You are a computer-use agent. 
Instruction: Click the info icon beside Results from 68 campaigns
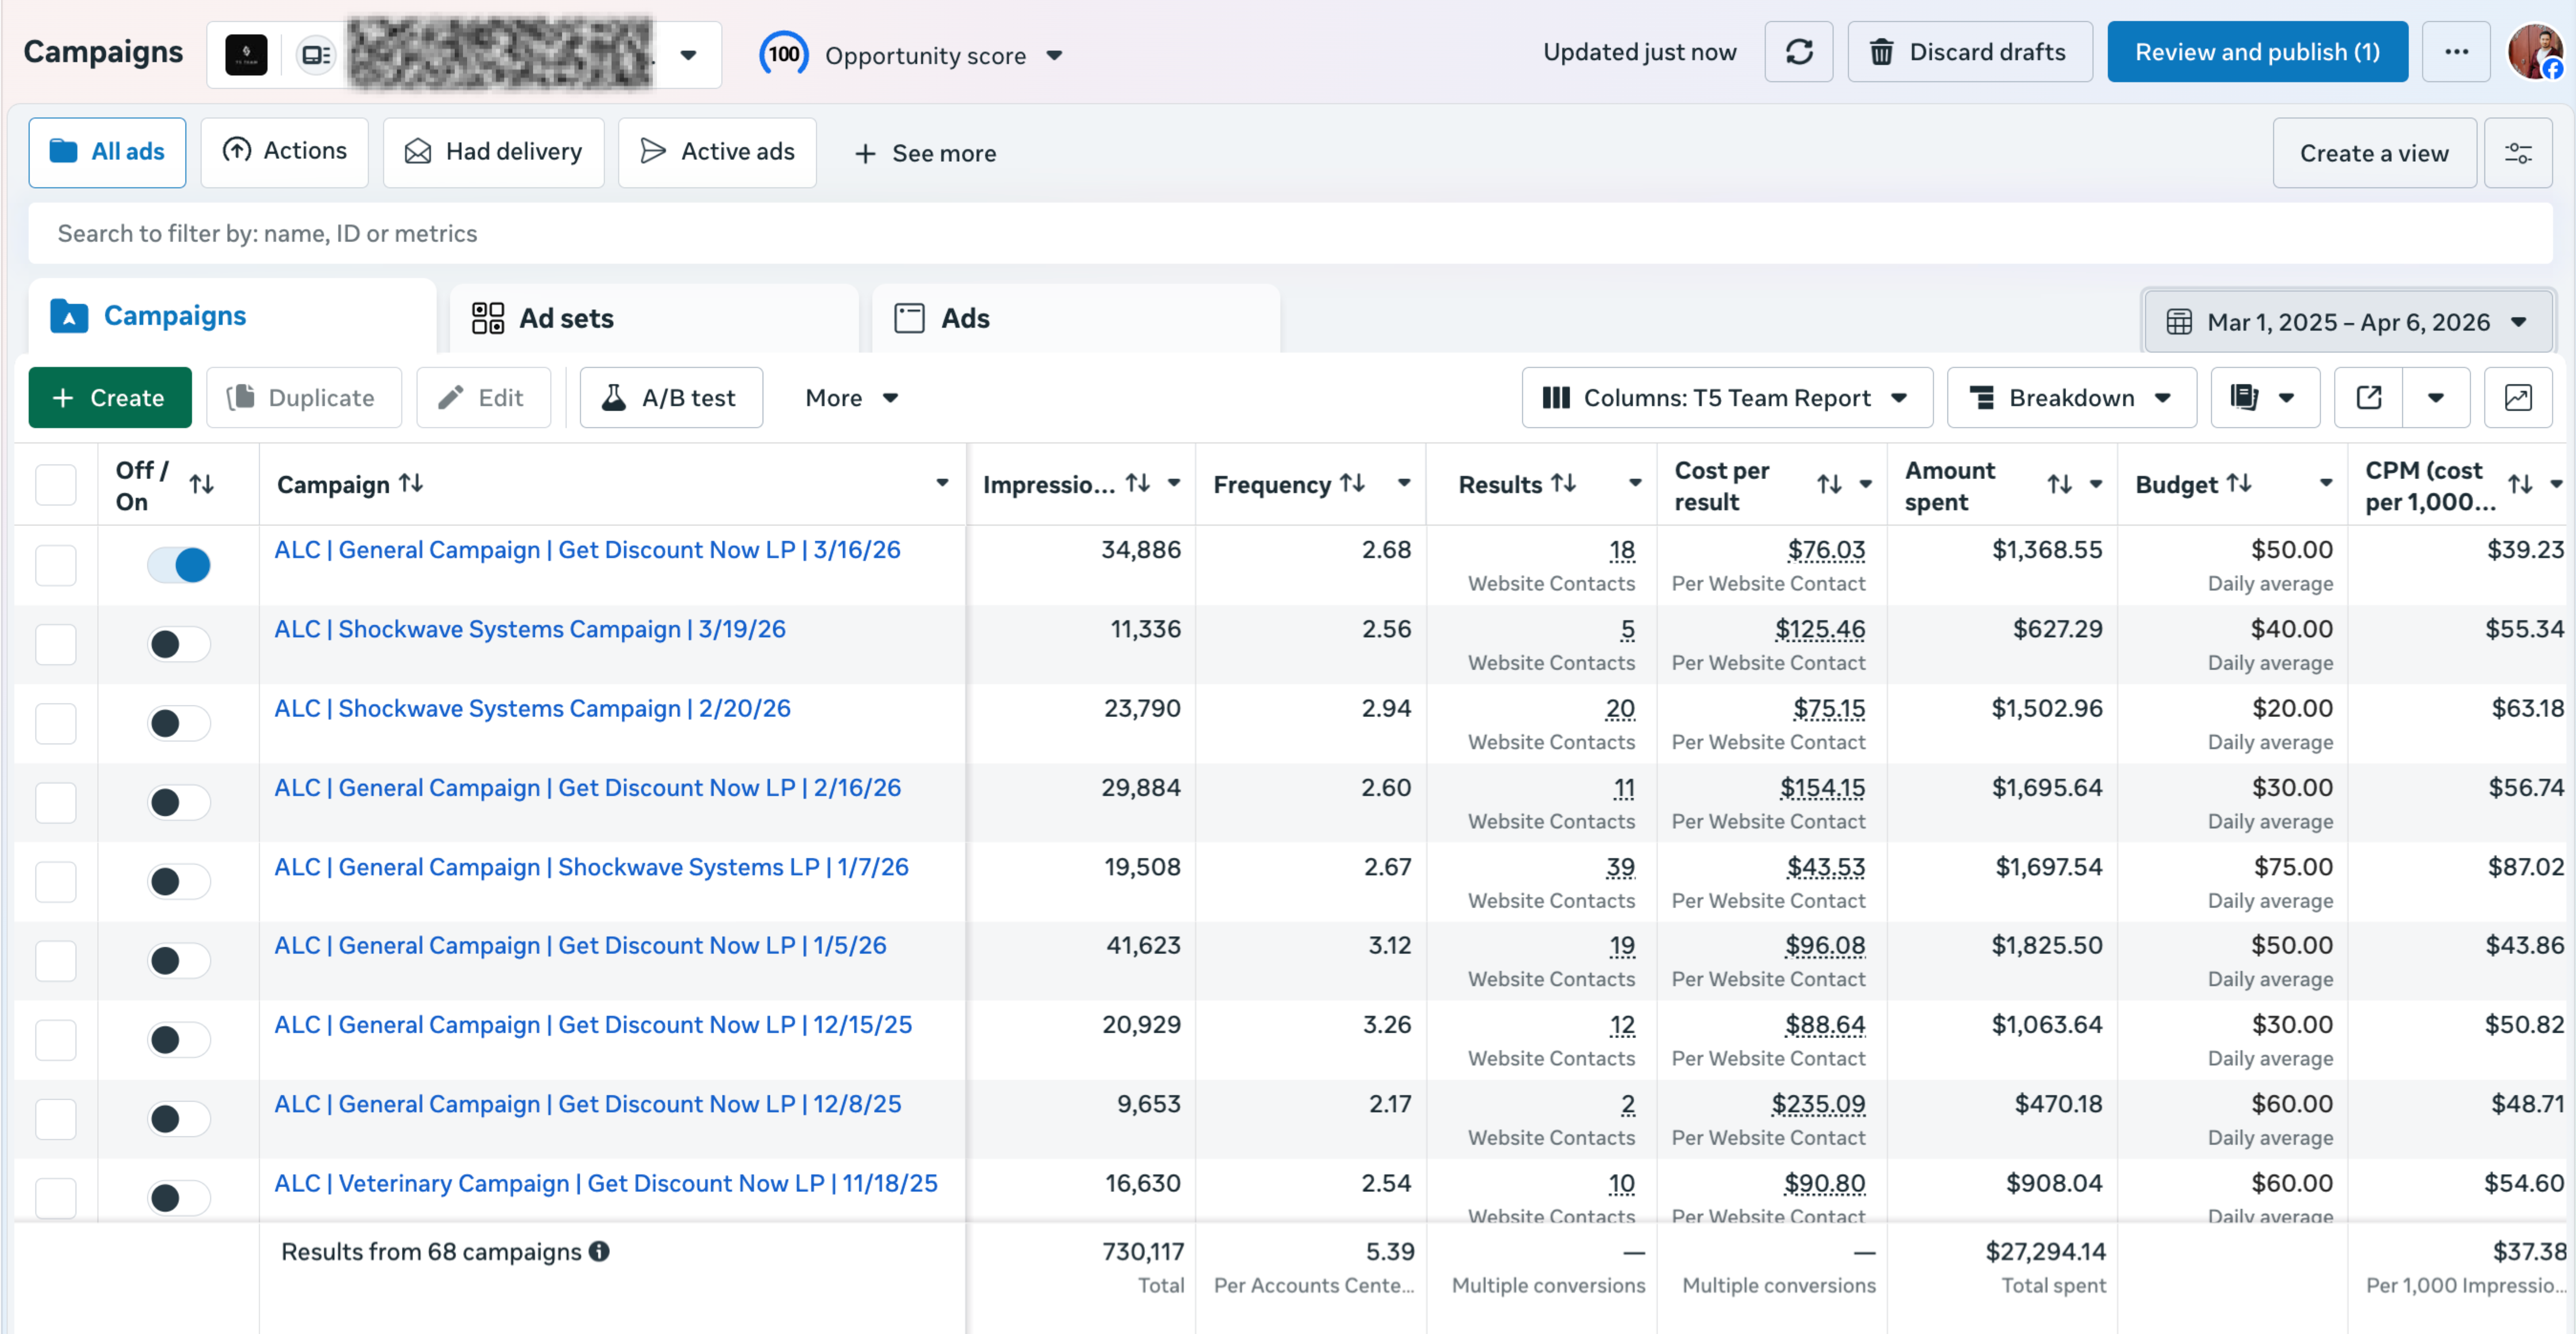599,1252
